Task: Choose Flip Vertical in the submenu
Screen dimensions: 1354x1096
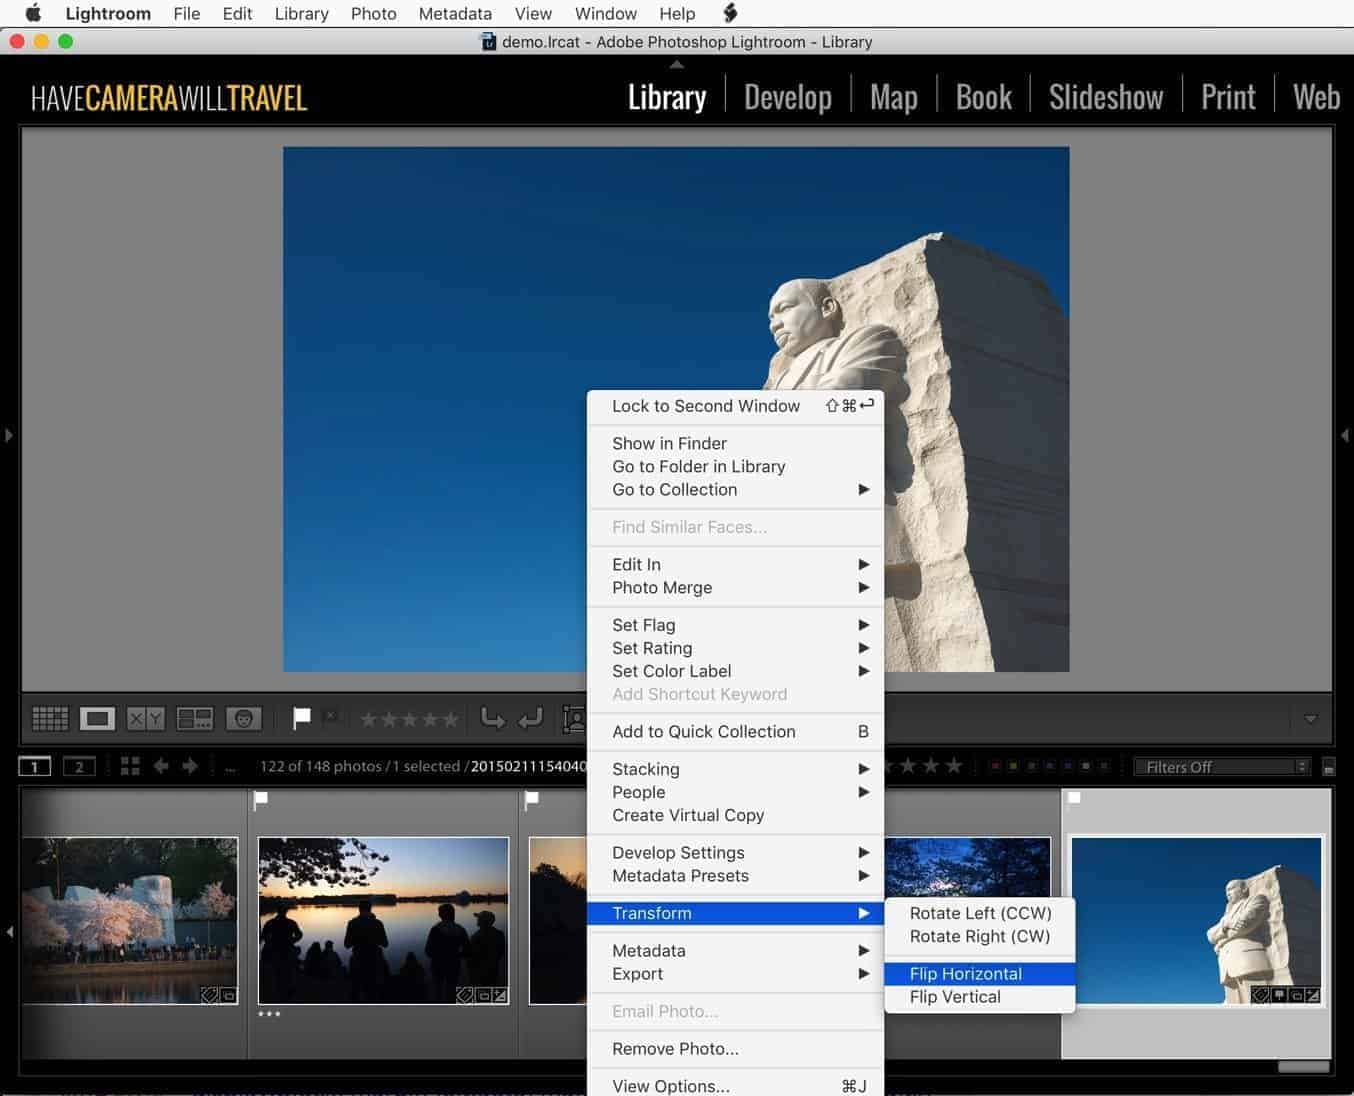Action: point(980,997)
